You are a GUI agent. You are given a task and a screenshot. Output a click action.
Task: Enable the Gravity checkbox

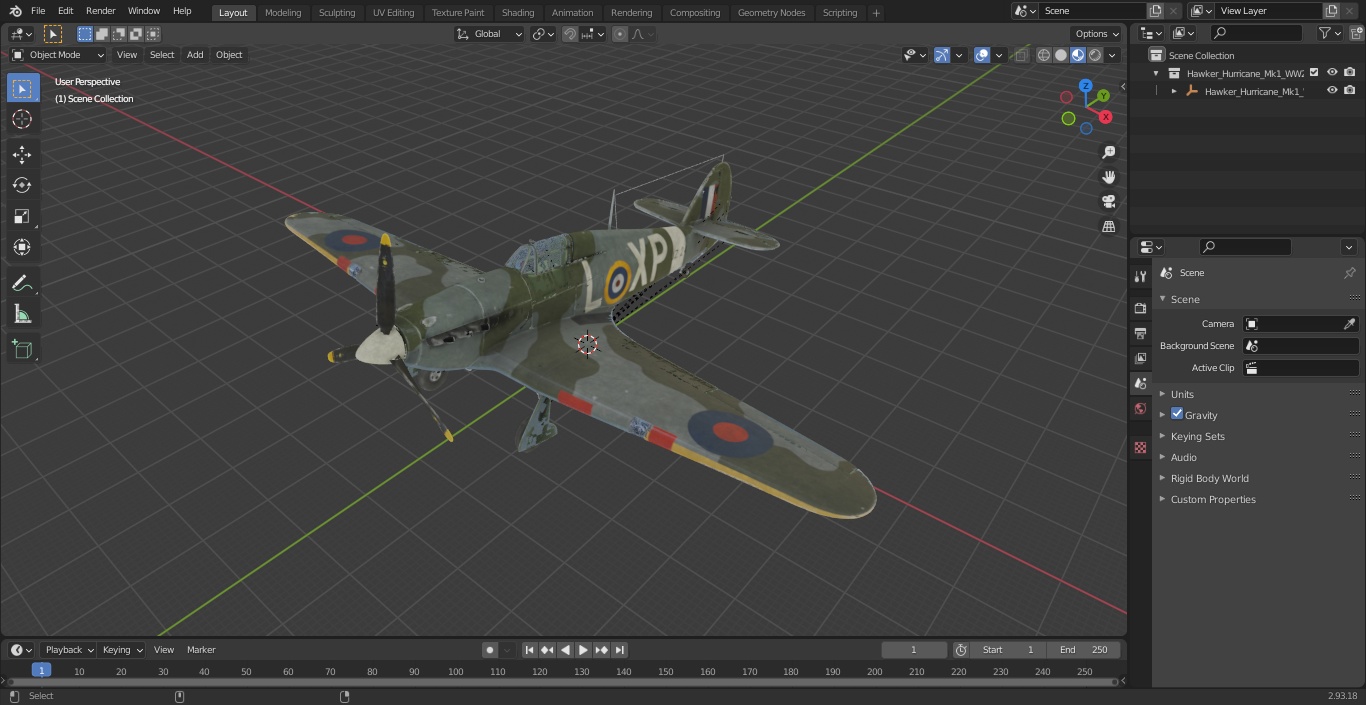point(1177,414)
